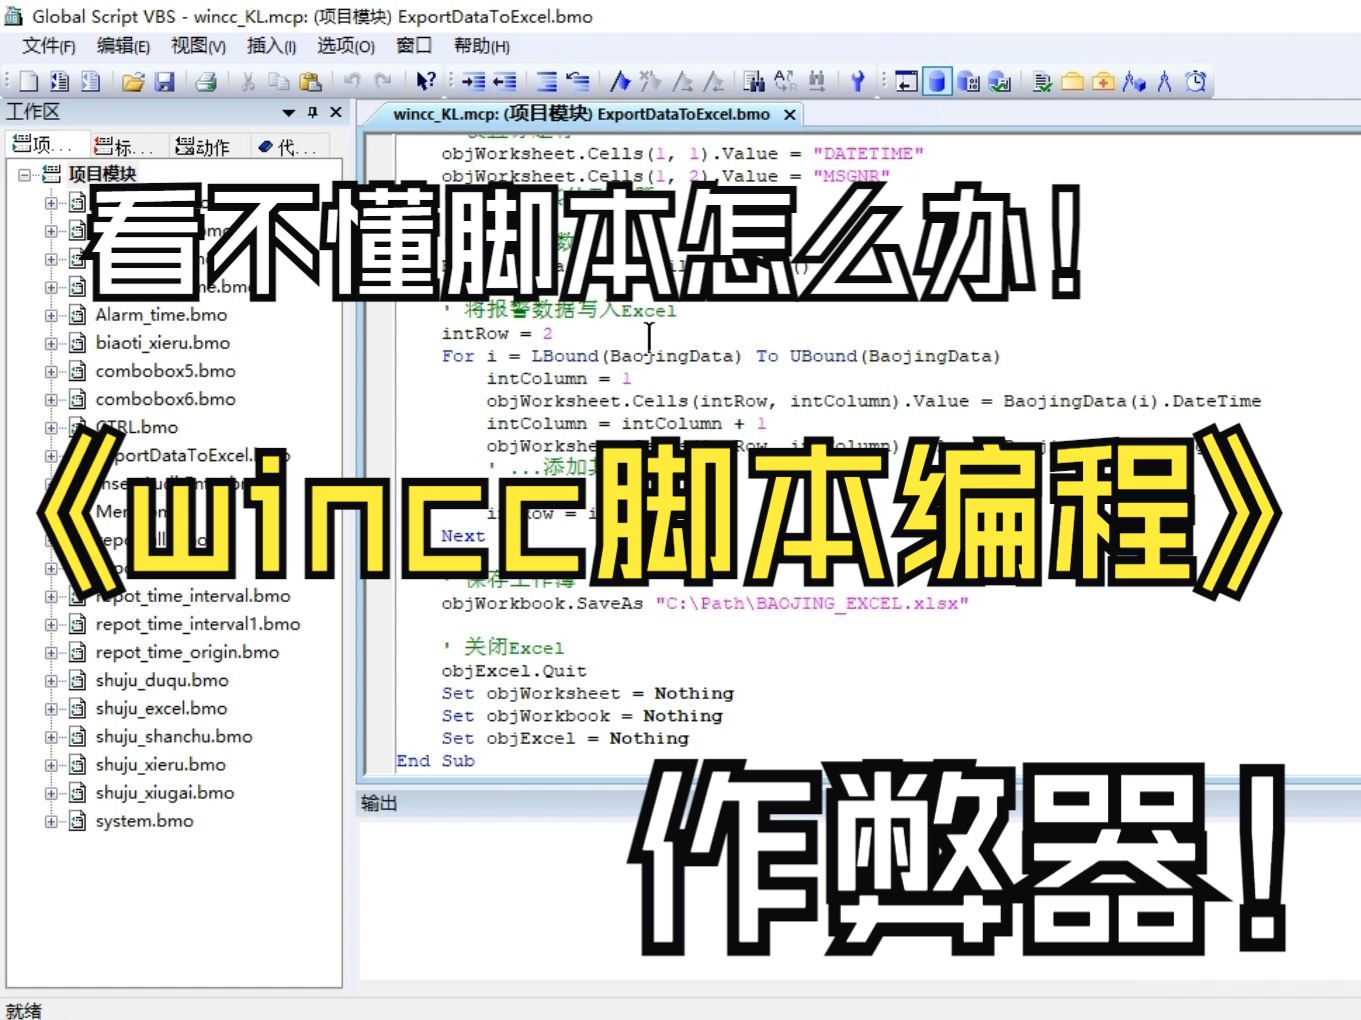Toggle the workspace auto-hide pin
The width and height of the screenshot is (1361, 1020).
click(313, 112)
